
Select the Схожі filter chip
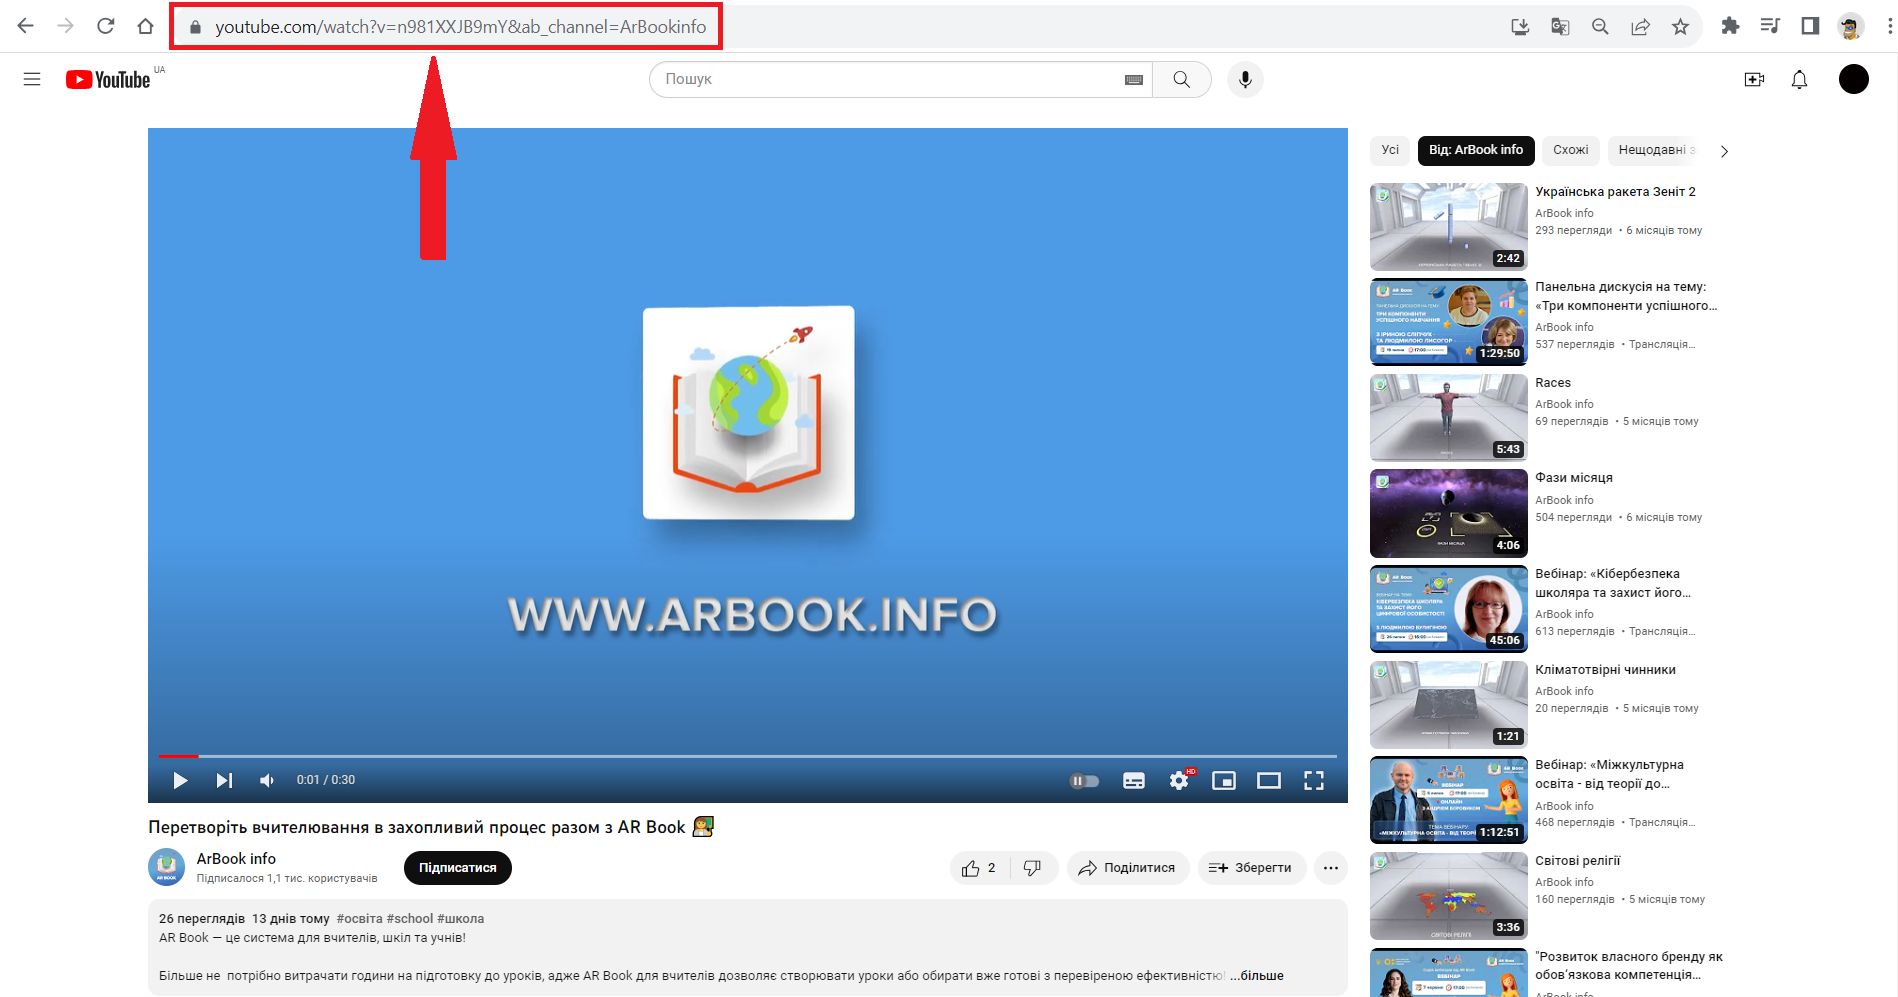[x=1570, y=150]
